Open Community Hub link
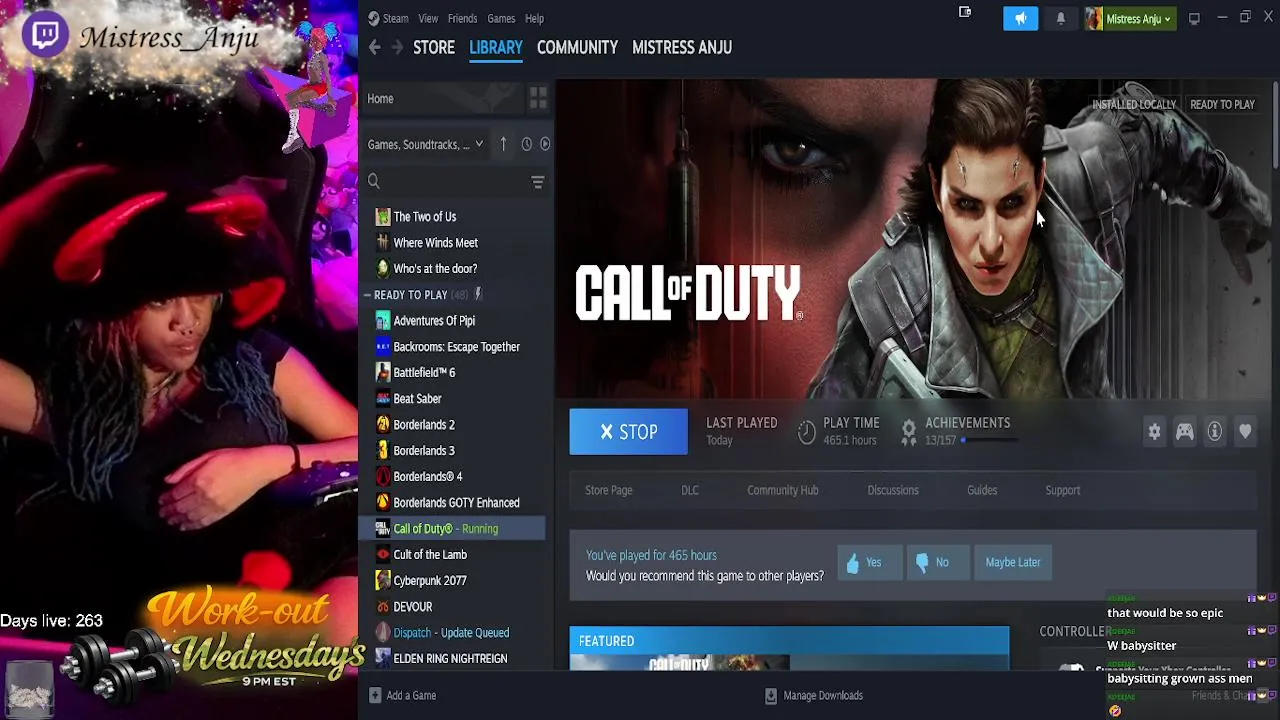Image resolution: width=1280 pixels, height=720 pixels. [x=783, y=490]
